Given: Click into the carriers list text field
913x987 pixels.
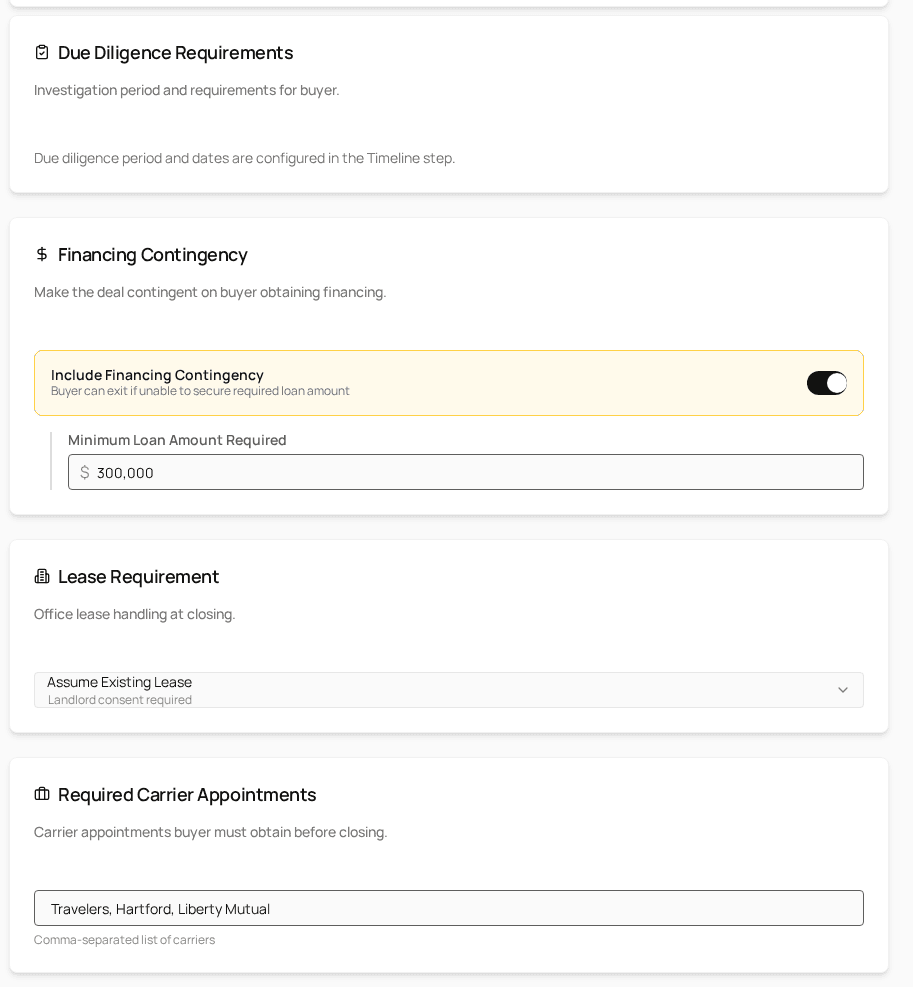Looking at the screenshot, I should coord(448,908).
